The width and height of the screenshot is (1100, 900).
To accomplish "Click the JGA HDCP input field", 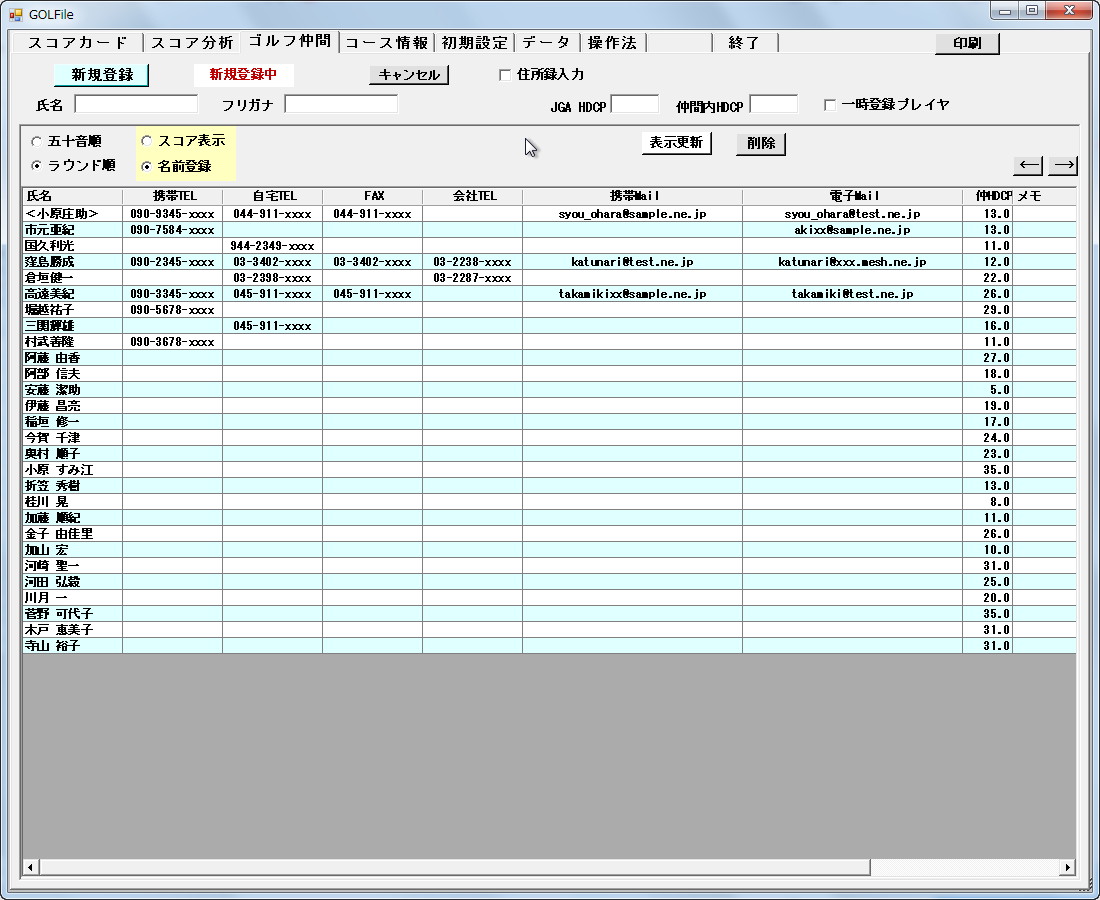I will tap(635, 104).
